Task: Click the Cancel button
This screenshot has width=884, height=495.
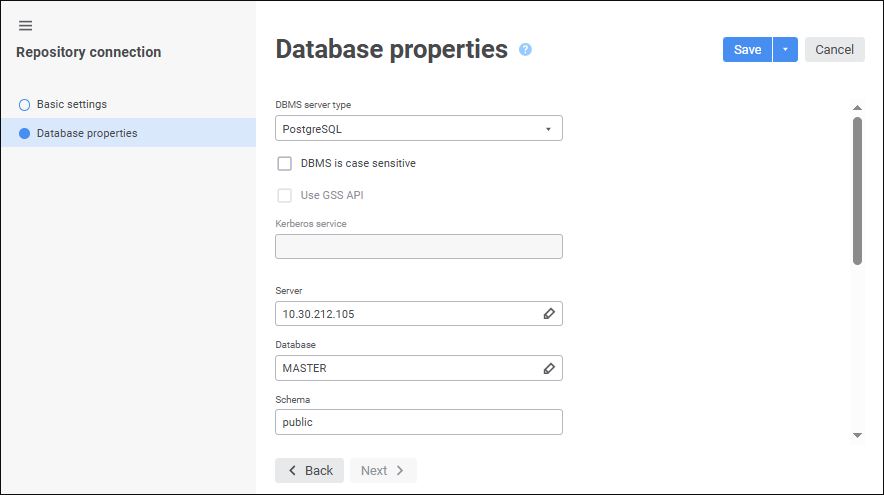Action: [x=834, y=50]
